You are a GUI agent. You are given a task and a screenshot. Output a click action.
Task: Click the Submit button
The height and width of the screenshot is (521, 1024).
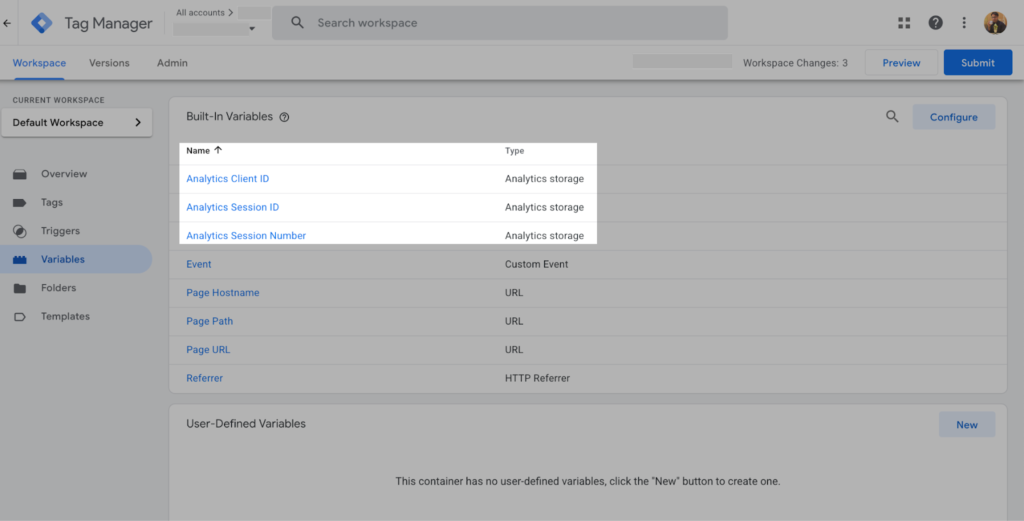click(x=977, y=63)
